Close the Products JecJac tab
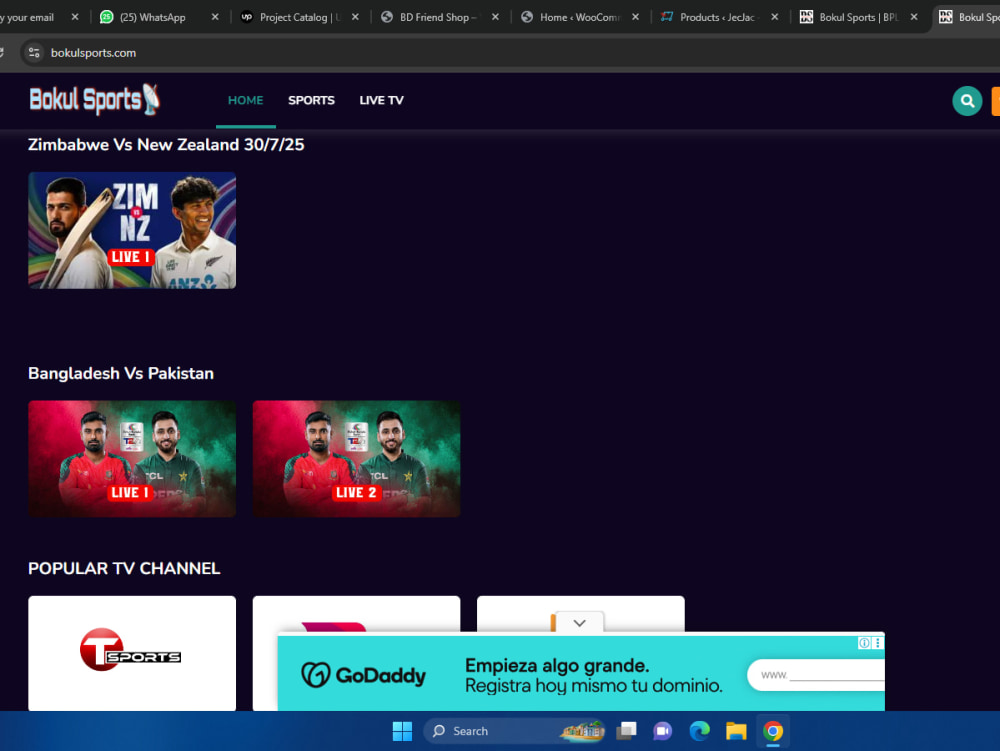 pyautogui.click(x=774, y=17)
